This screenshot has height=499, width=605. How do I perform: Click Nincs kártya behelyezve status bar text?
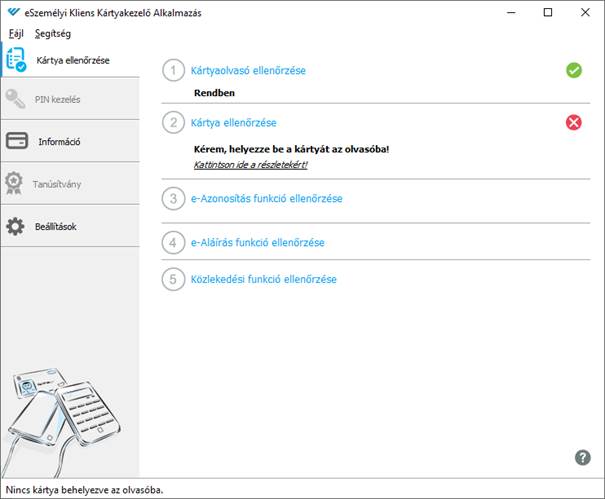(x=84, y=490)
